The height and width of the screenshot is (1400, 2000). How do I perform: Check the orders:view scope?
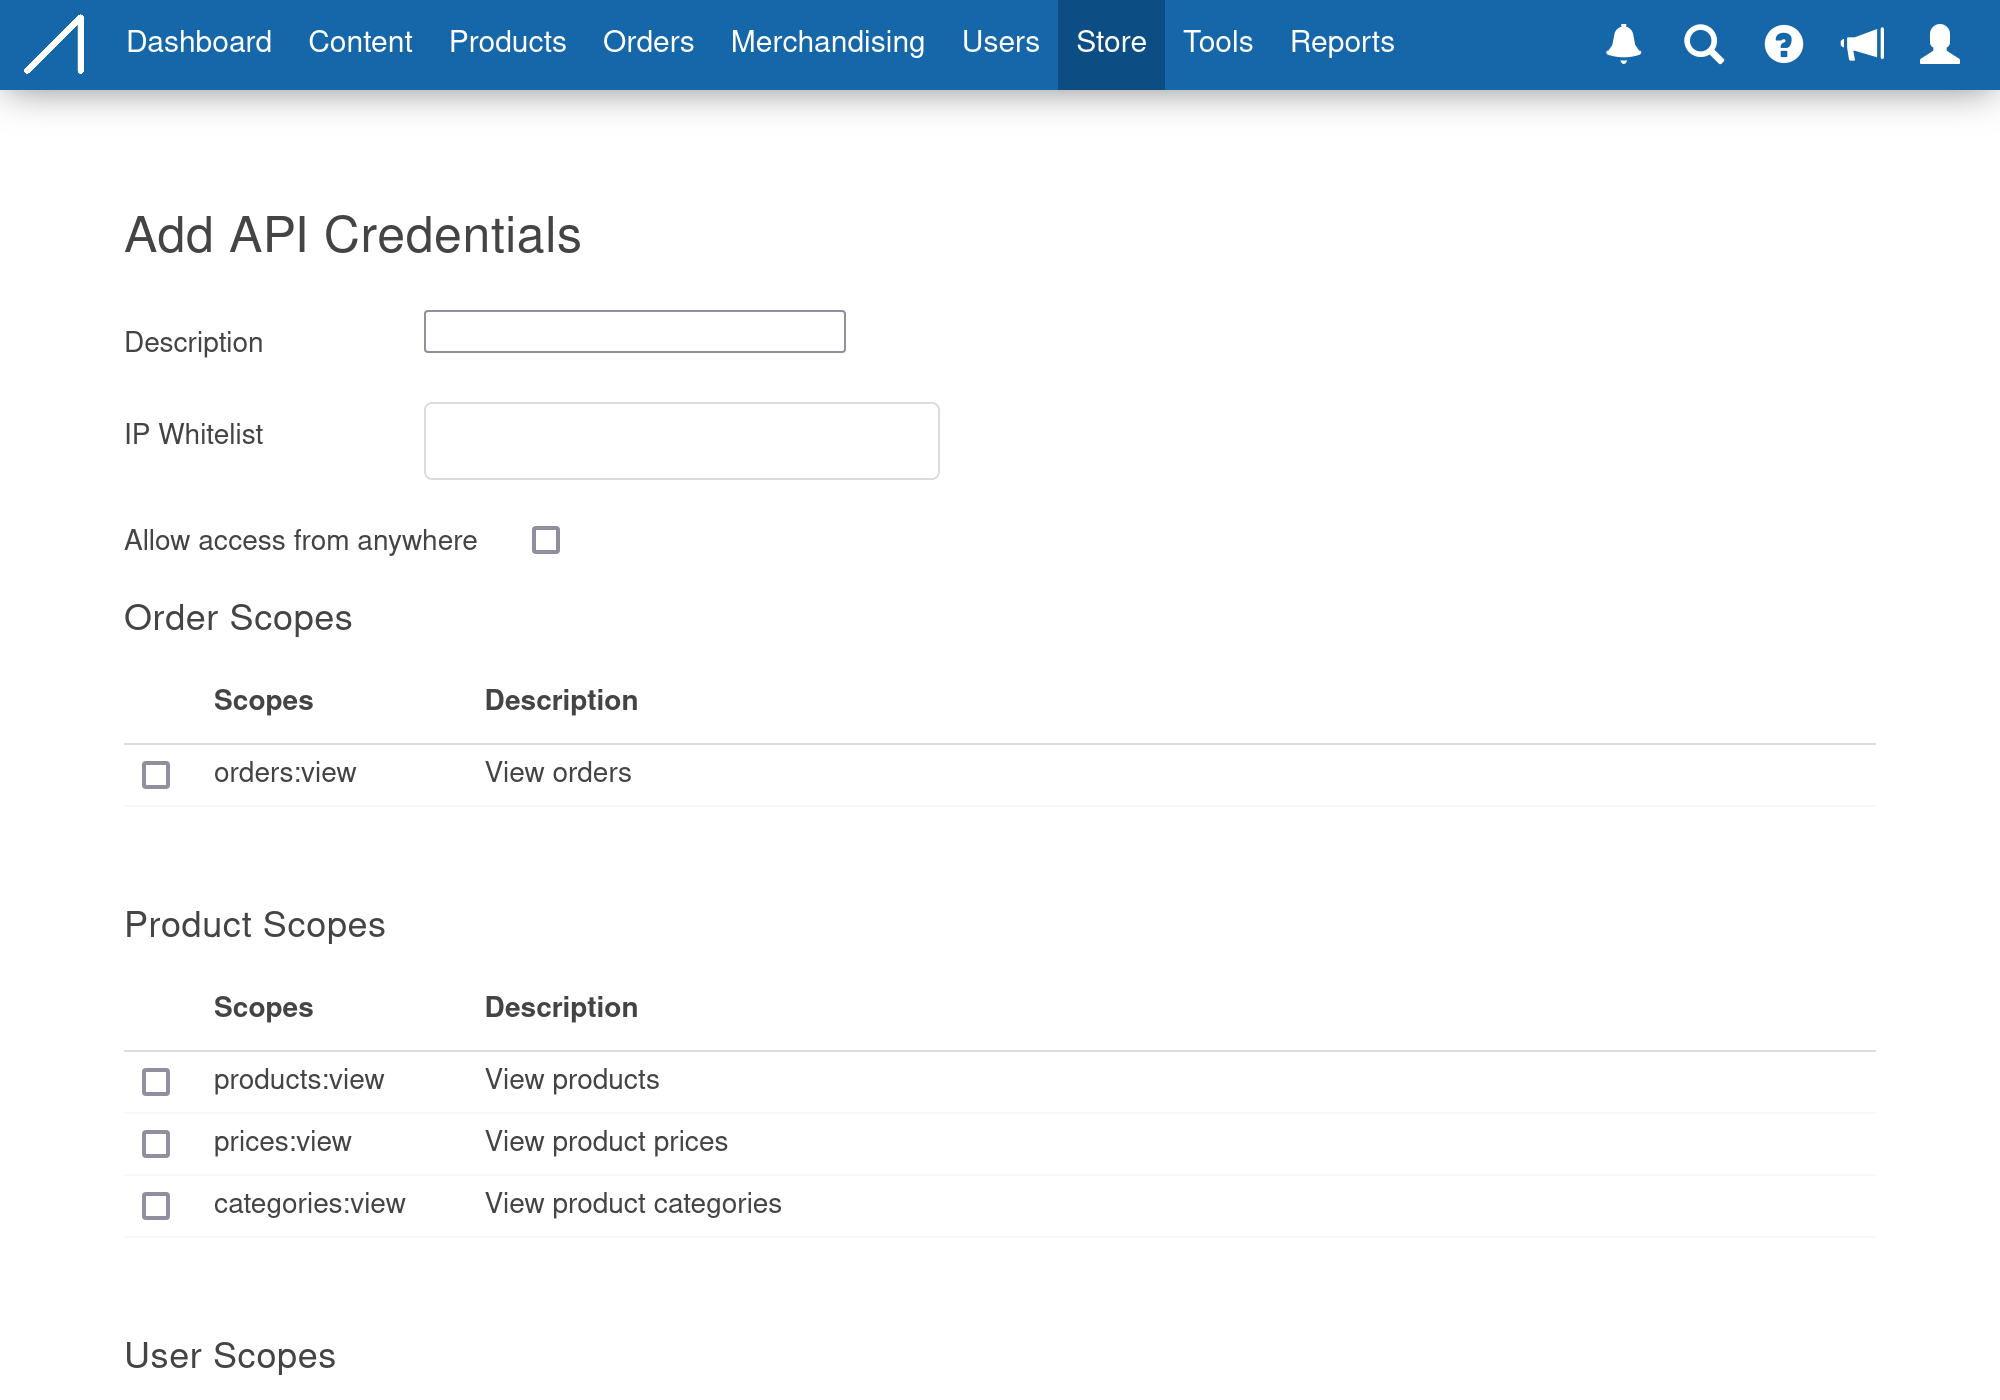tap(156, 775)
